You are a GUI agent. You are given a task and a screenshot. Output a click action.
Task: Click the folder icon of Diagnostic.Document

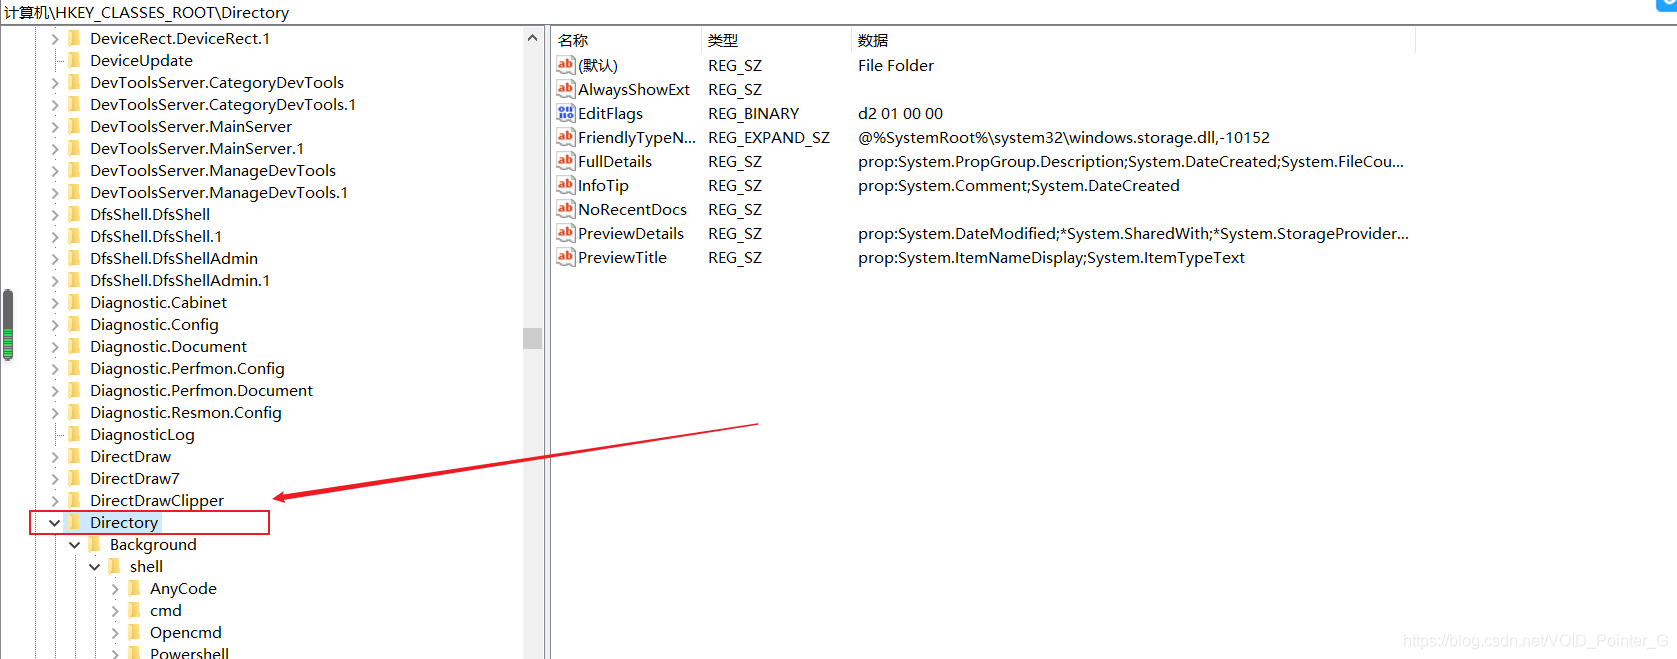click(x=74, y=346)
